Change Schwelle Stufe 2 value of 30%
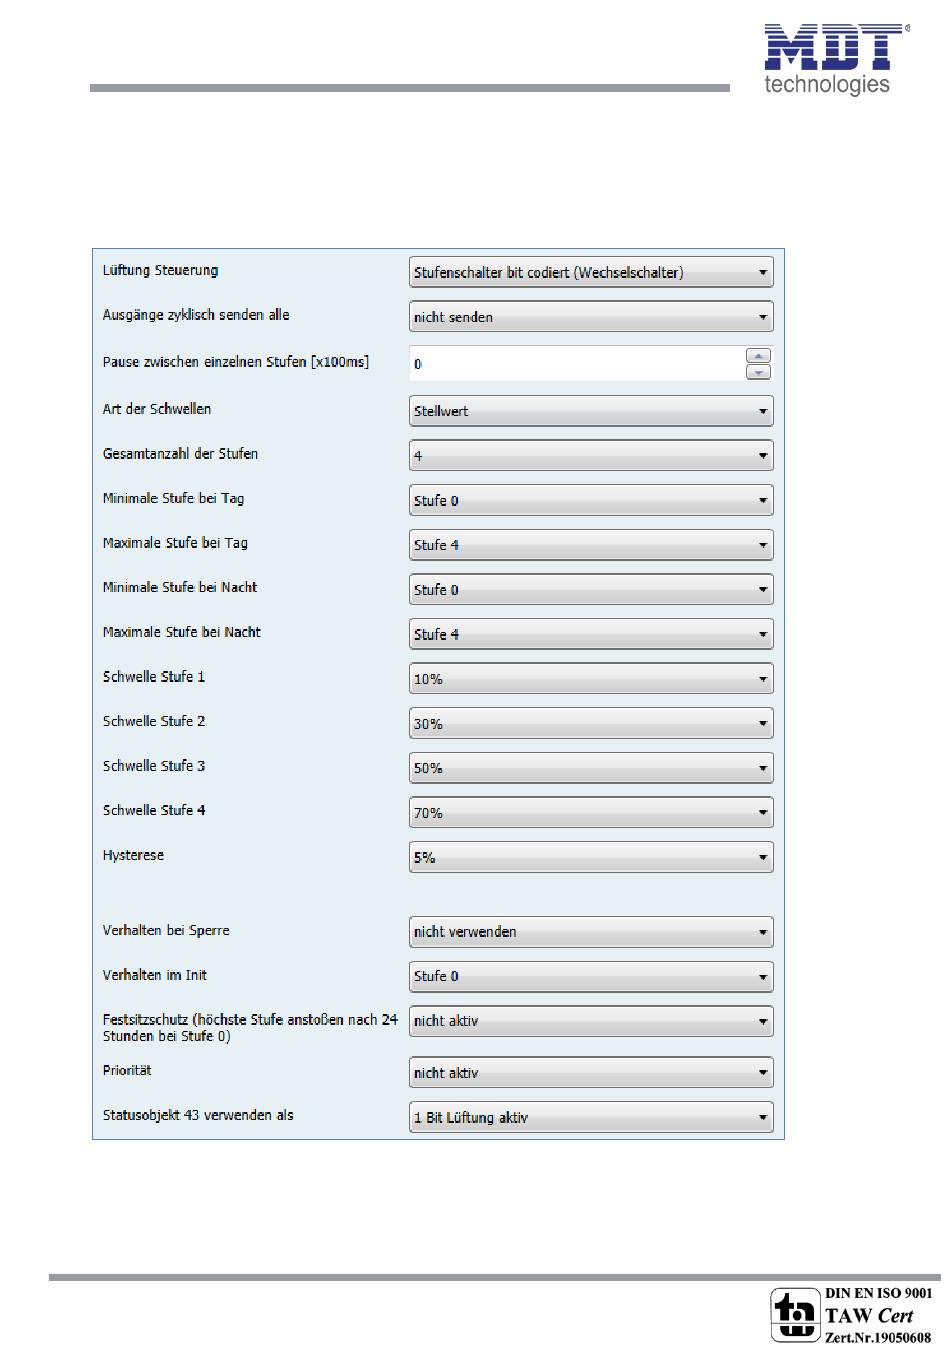 click(x=591, y=723)
